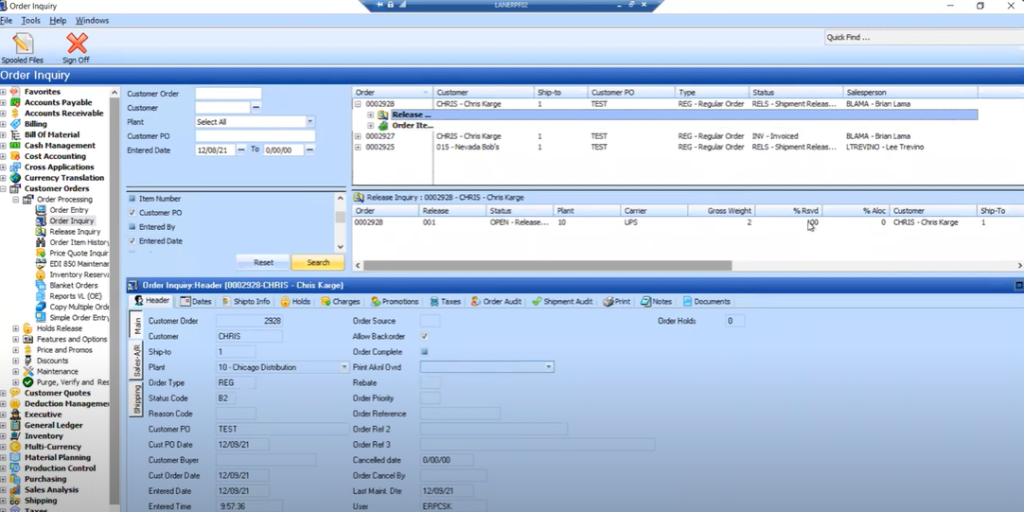
Task: Toggle the Entered By checkbox
Action: pos(132,227)
